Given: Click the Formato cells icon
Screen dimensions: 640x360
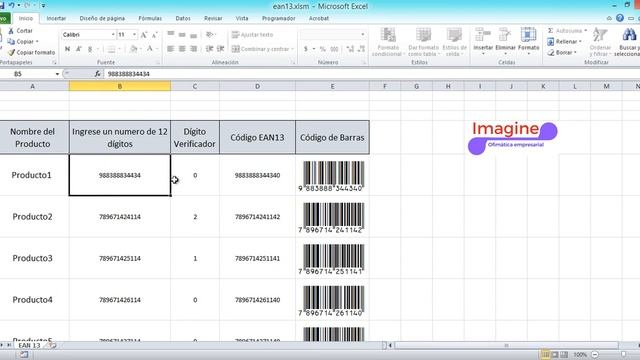Looking at the screenshot, I should [x=528, y=35].
